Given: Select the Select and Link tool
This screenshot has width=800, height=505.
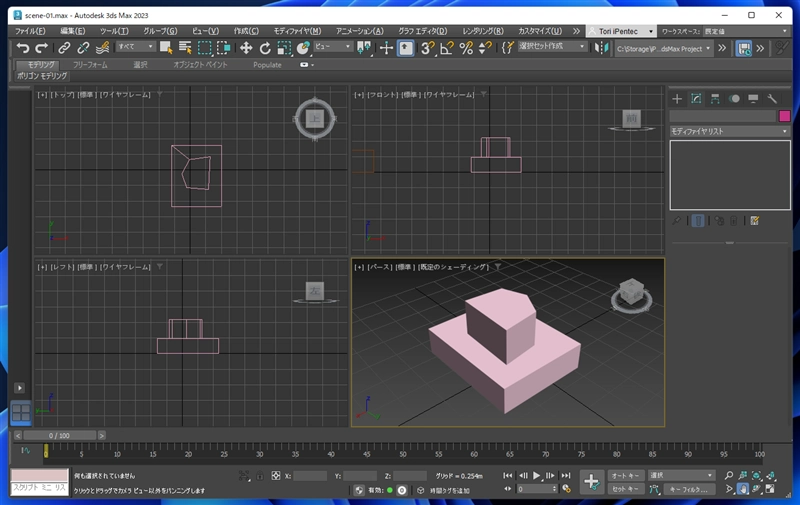Looking at the screenshot, I should tap(64, 48).
